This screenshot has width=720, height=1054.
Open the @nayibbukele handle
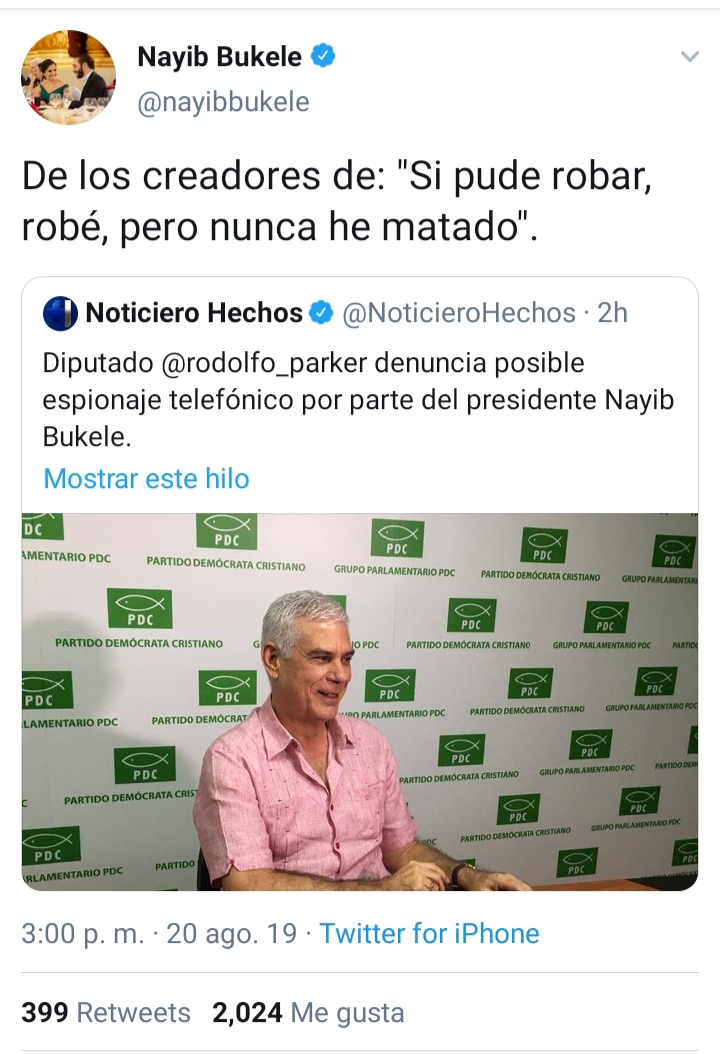coord(223,102)
